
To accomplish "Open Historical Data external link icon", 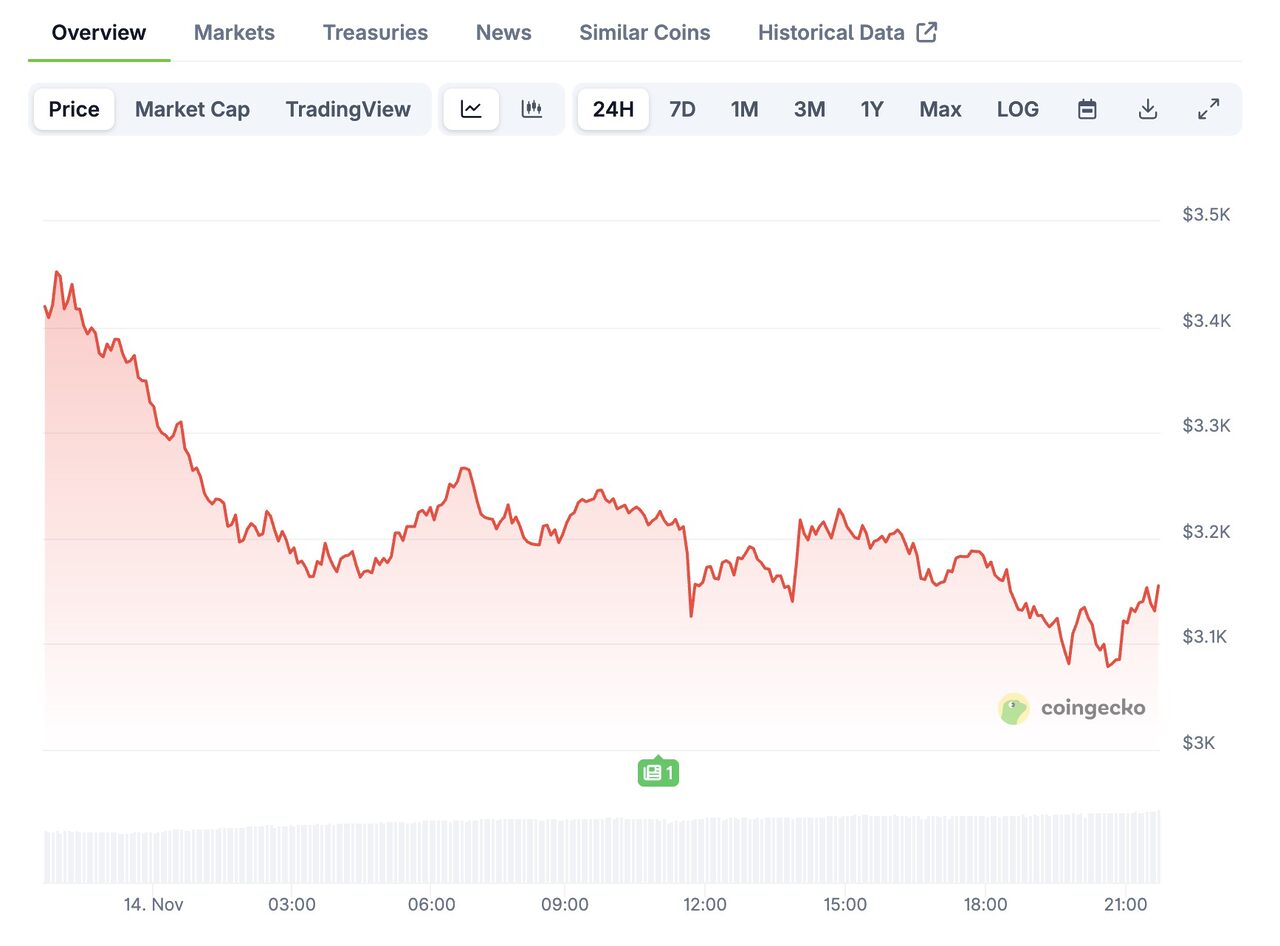I will tap(927, 32).
